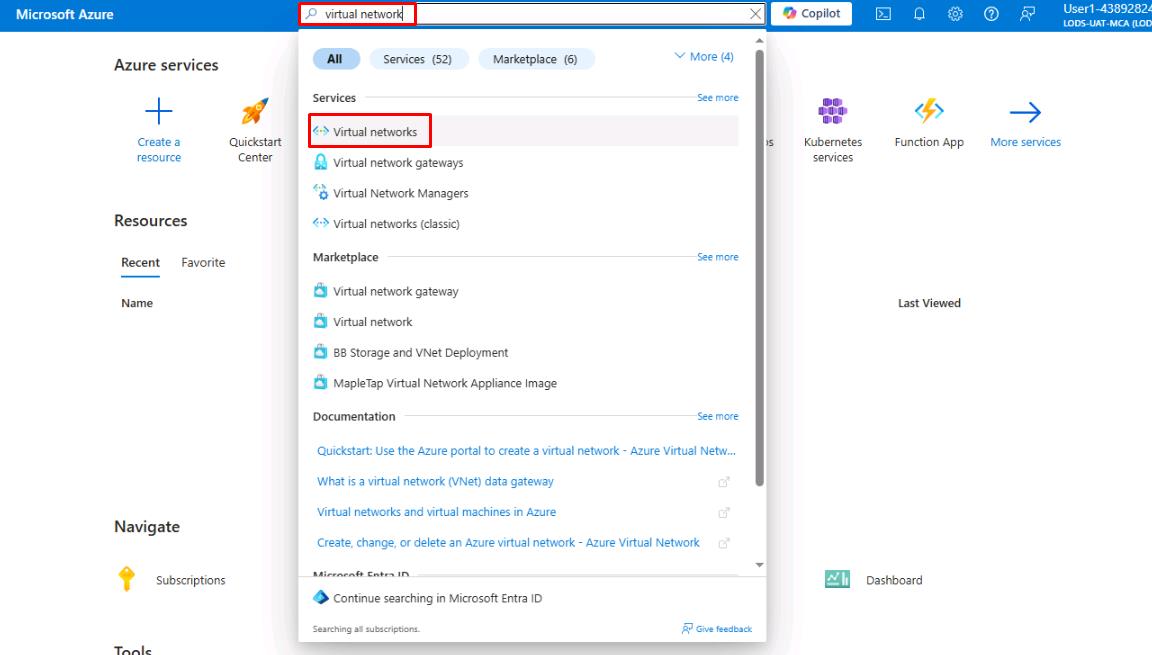Image resolution: width=1152 pixels, height=655 pixels.
Task: Click Microsoft Azure home title
Action: coord(65,14)
